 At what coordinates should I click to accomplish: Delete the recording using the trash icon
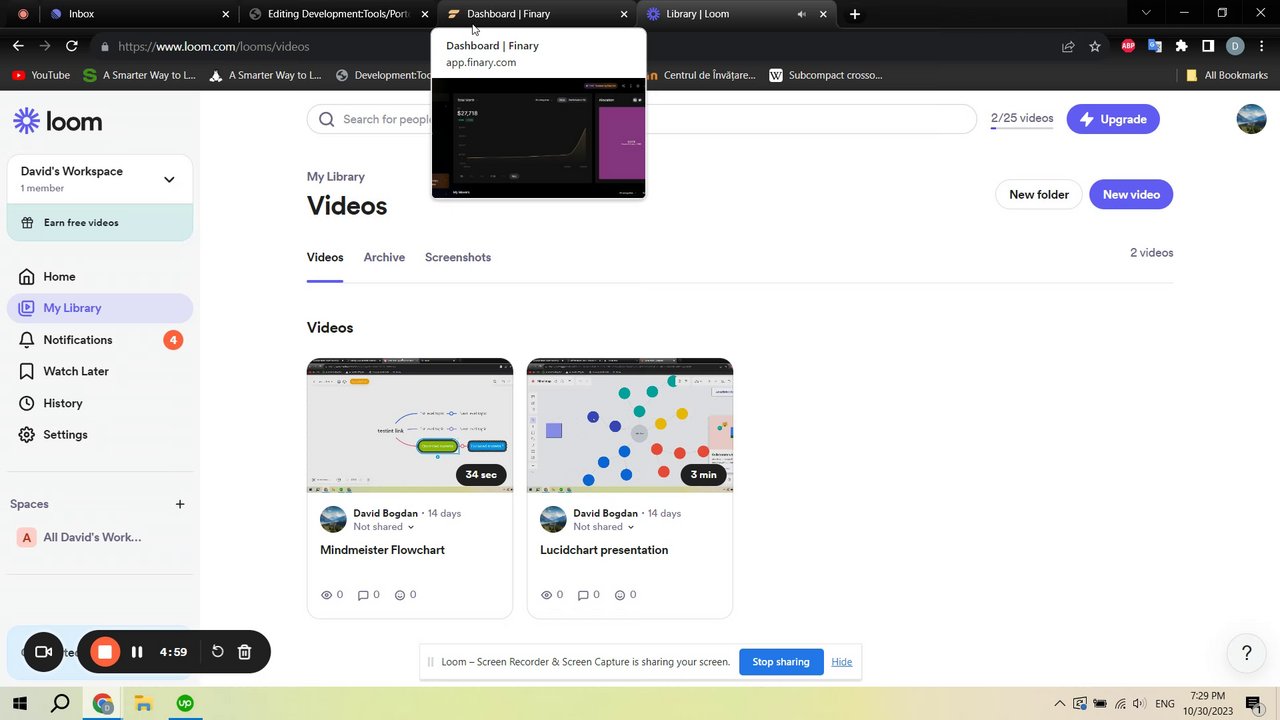point(244,652)
